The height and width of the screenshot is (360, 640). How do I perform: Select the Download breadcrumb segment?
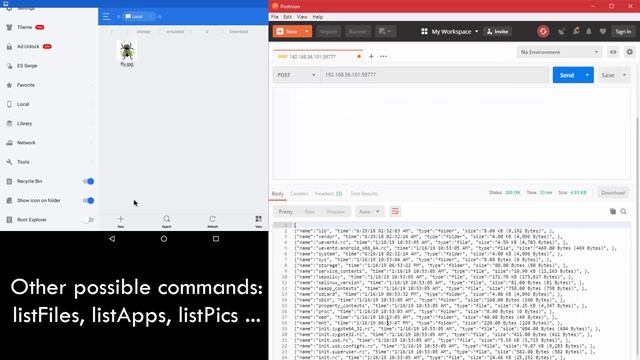[238, 31]
